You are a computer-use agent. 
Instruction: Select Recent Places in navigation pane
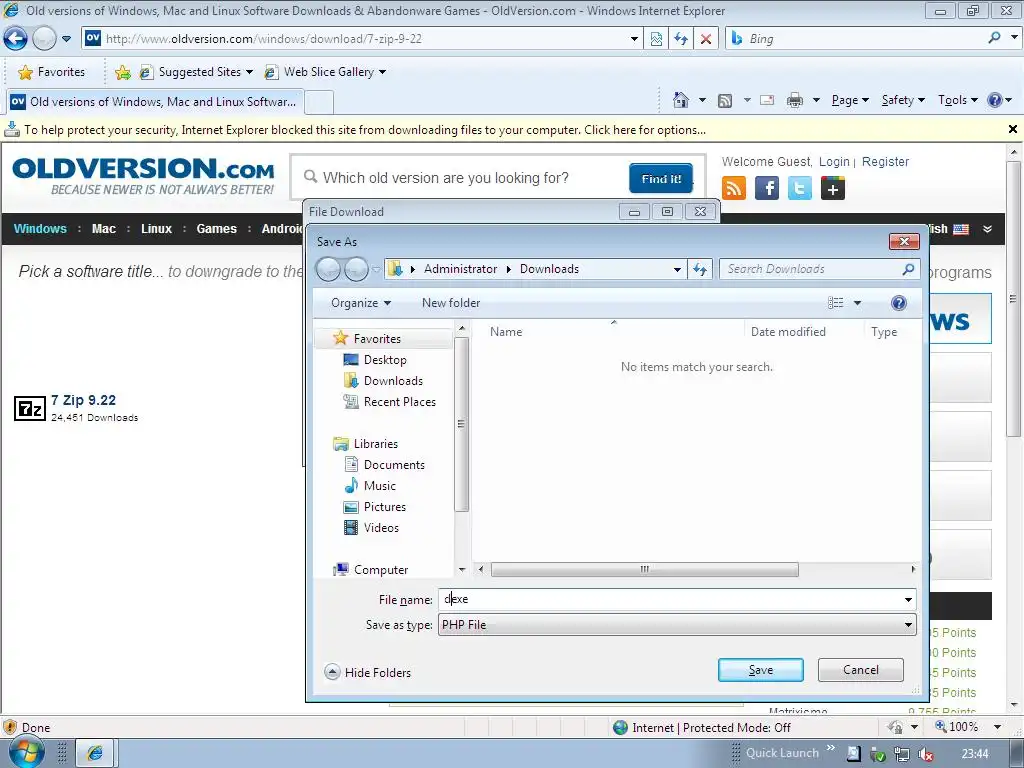[x=400, y=402]
